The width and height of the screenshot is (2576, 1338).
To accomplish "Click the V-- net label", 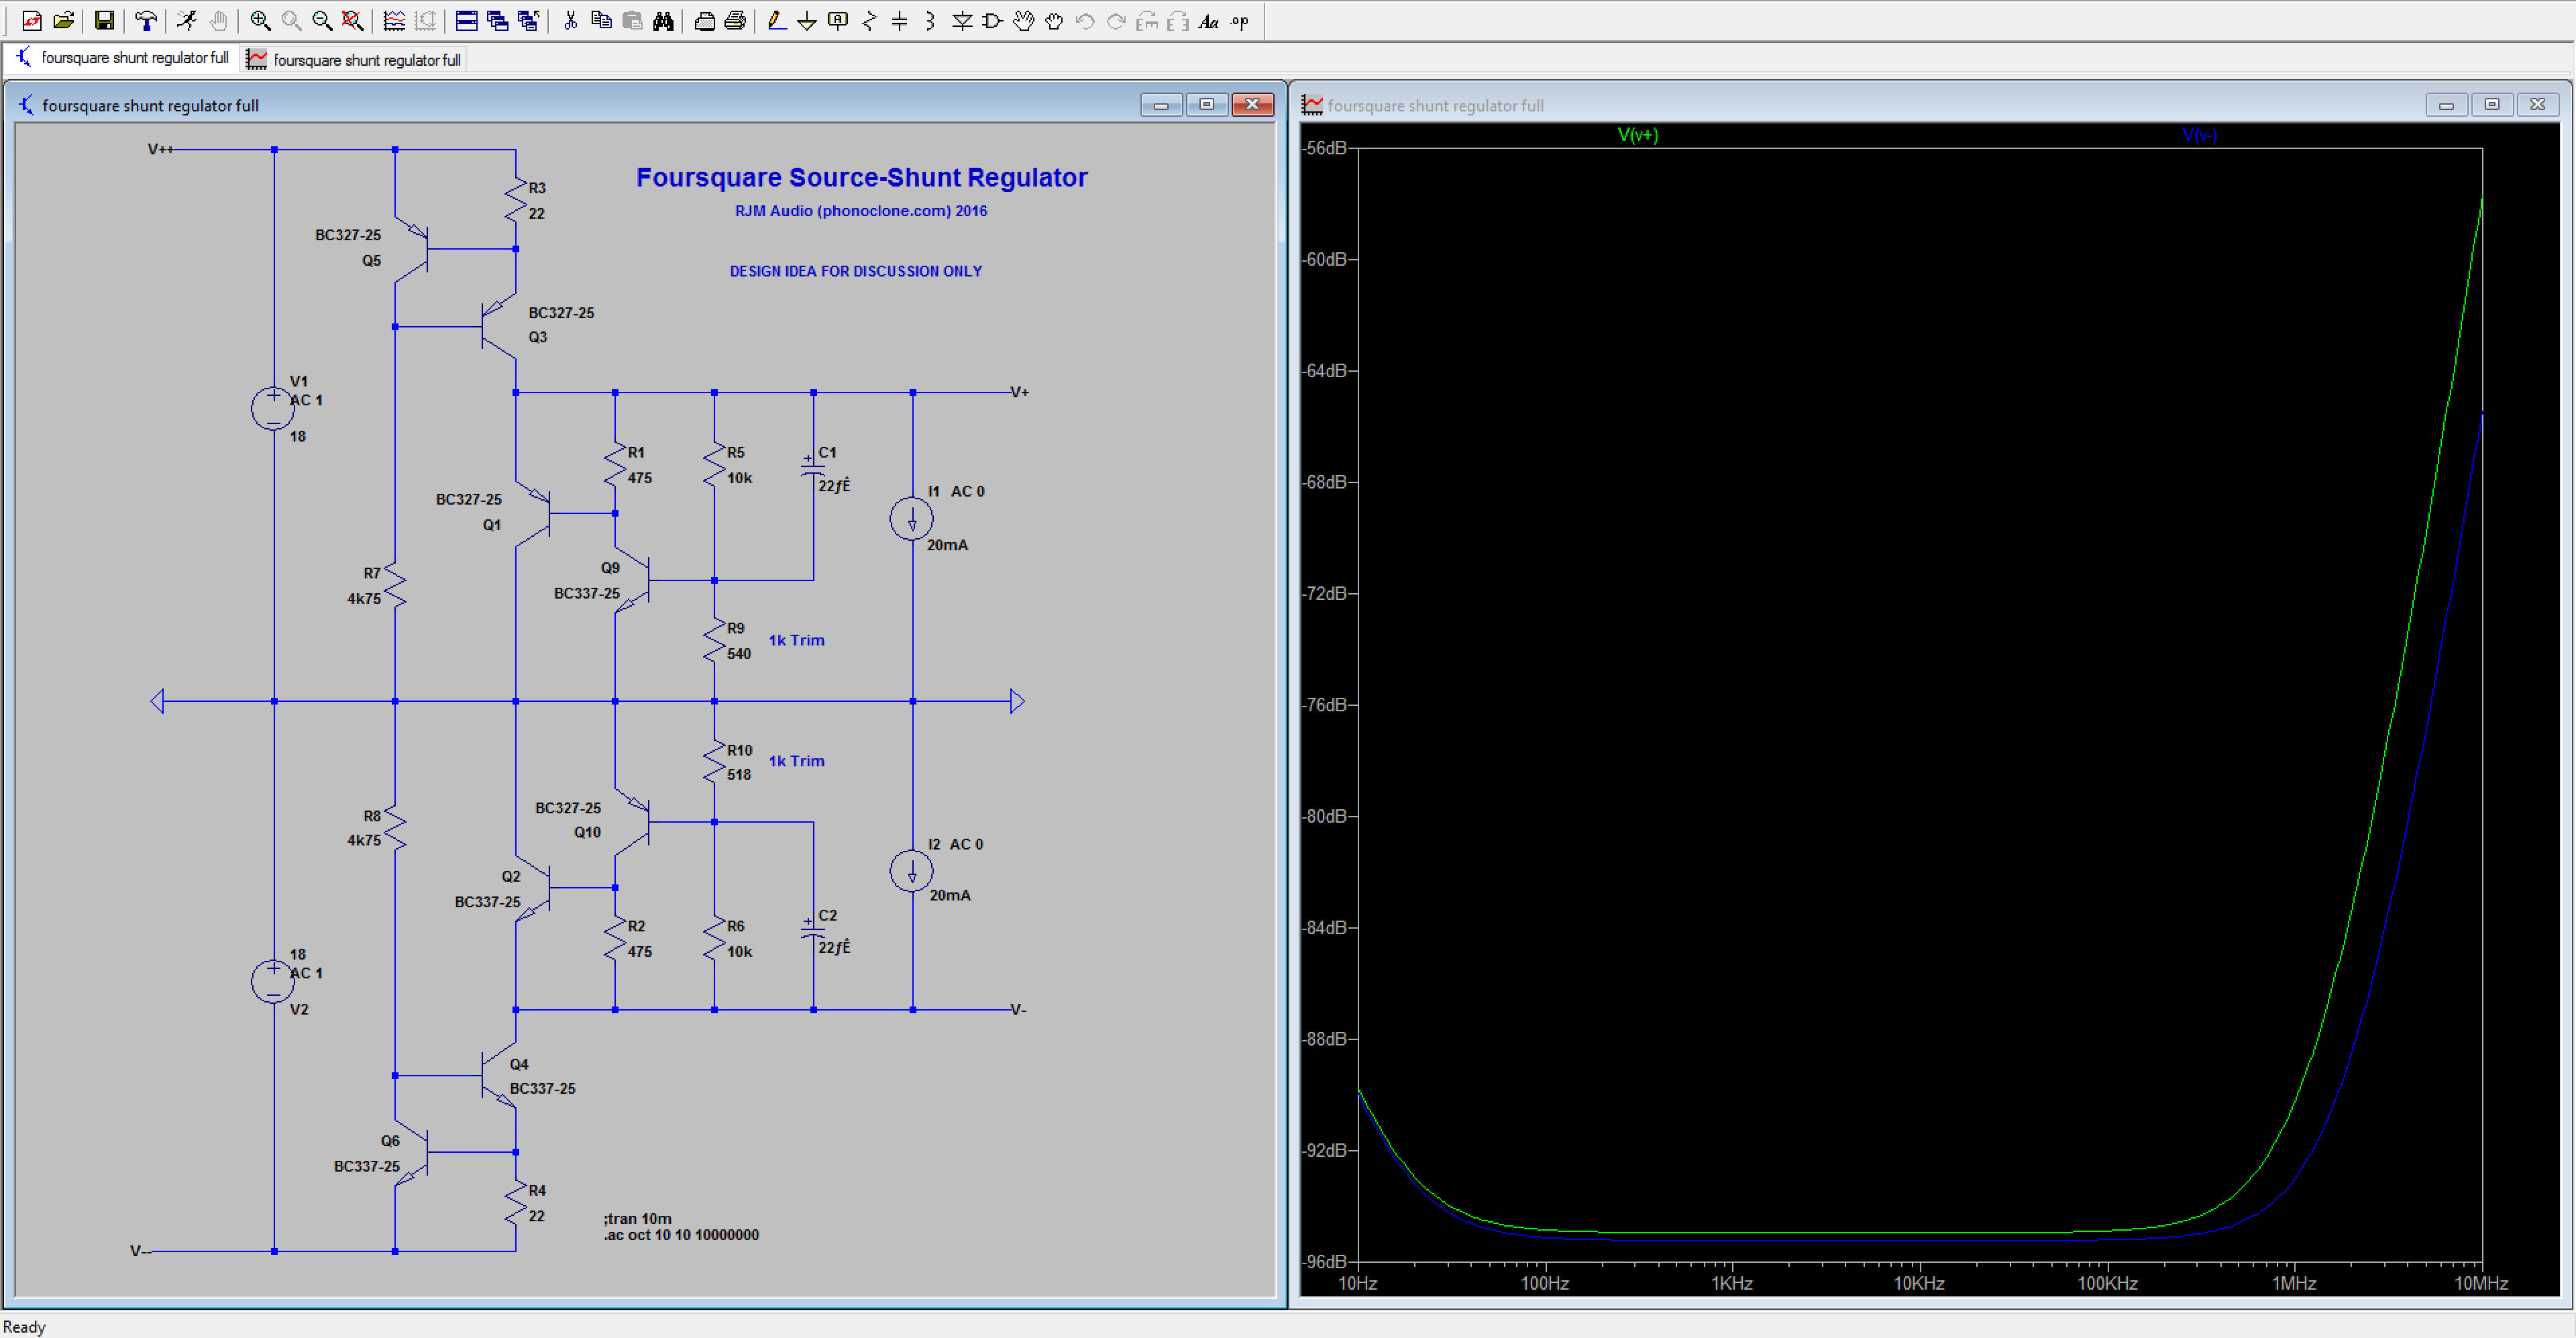I will click(x=141, y=1251).
